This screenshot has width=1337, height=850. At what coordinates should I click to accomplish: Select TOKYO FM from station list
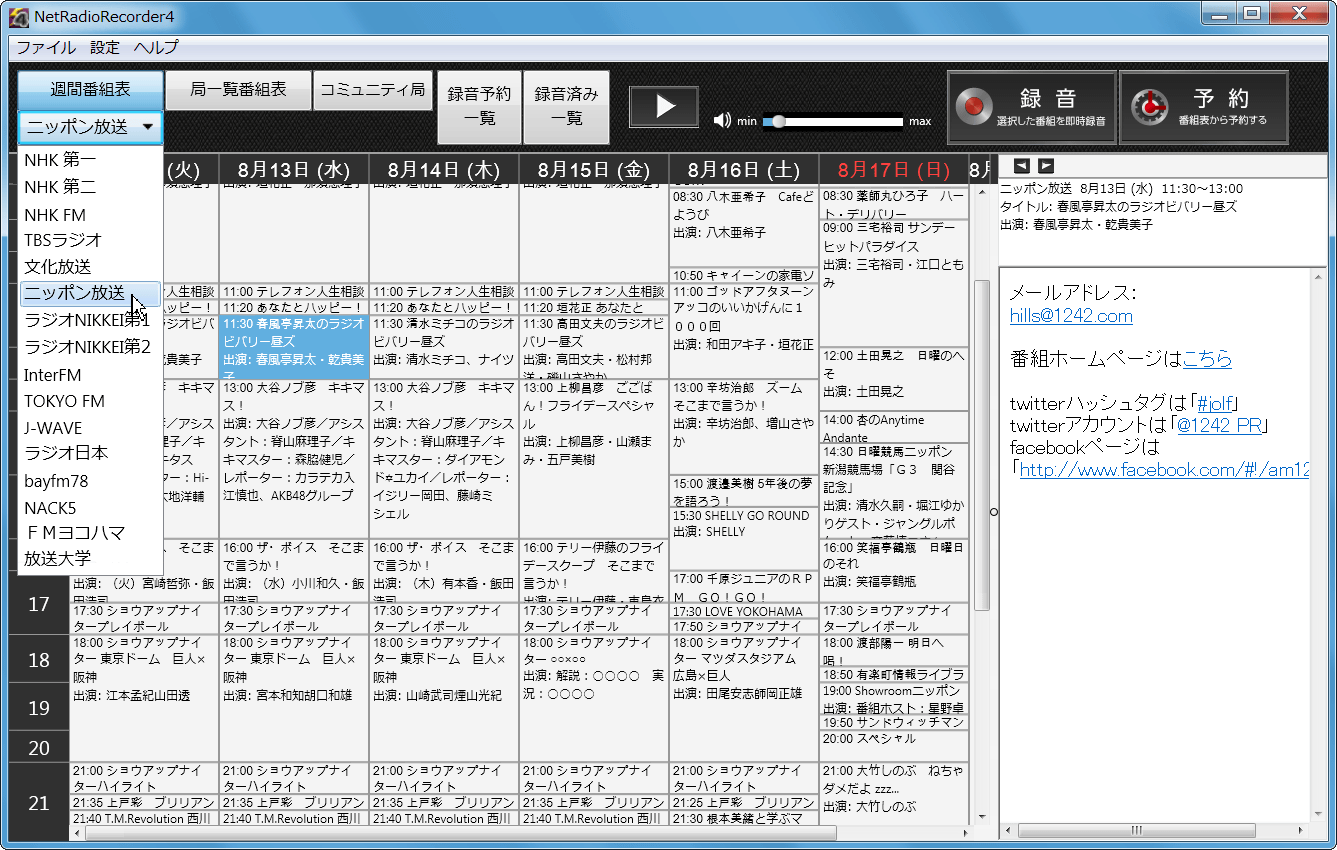coord(90,401)
